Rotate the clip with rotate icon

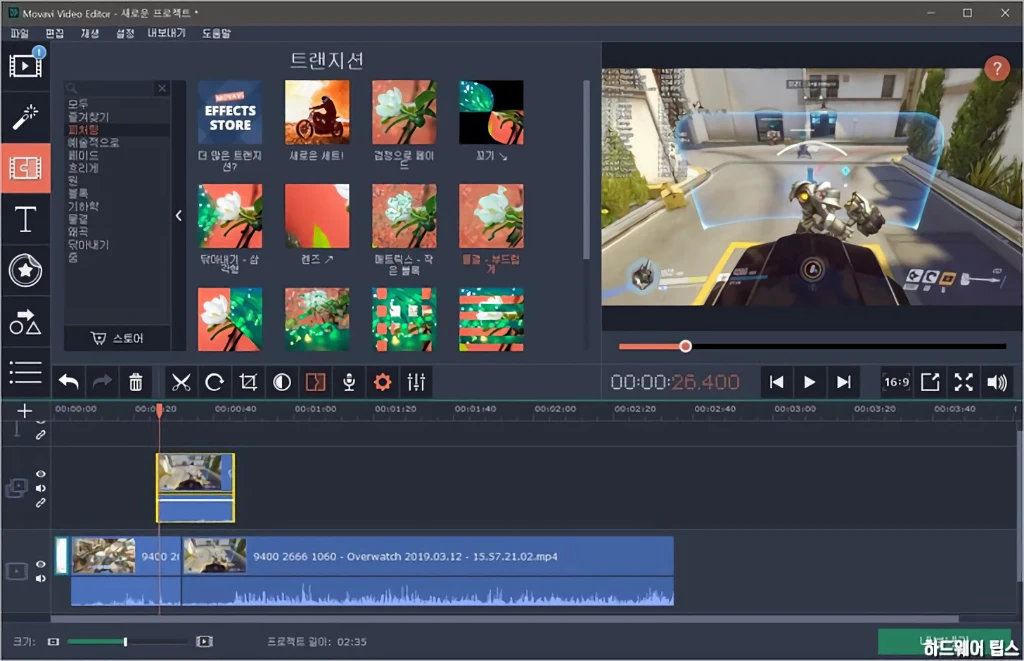coord(214,382)
